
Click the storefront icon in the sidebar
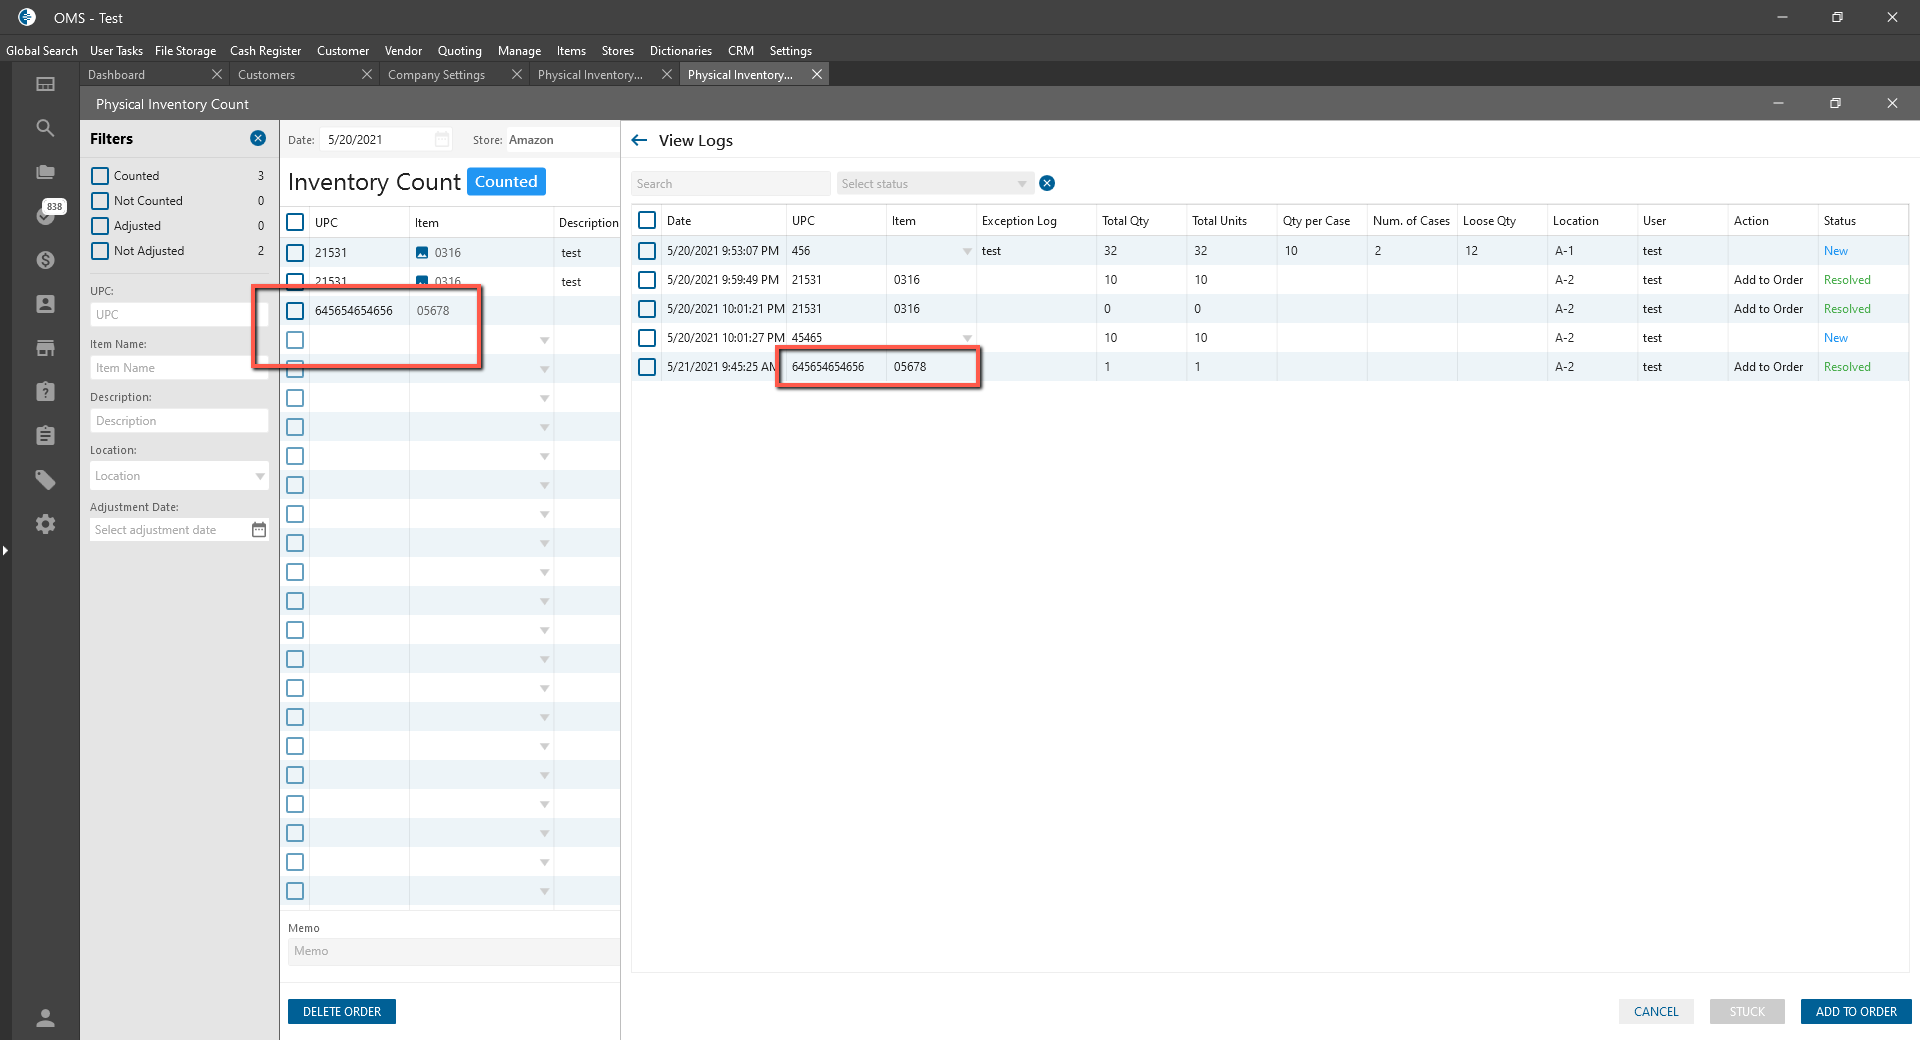tap(45, 348)
